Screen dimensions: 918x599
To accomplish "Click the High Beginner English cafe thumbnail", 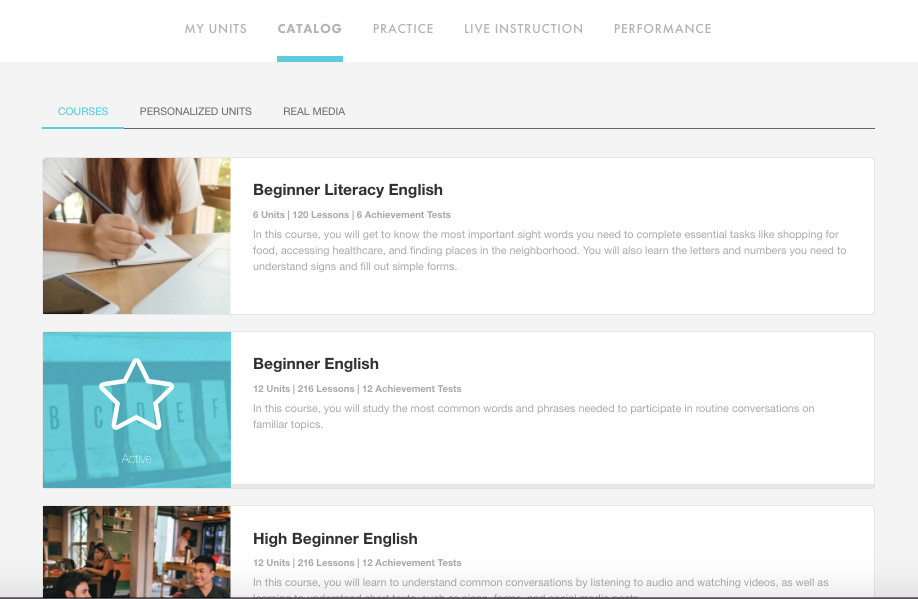I will [136, 552].
